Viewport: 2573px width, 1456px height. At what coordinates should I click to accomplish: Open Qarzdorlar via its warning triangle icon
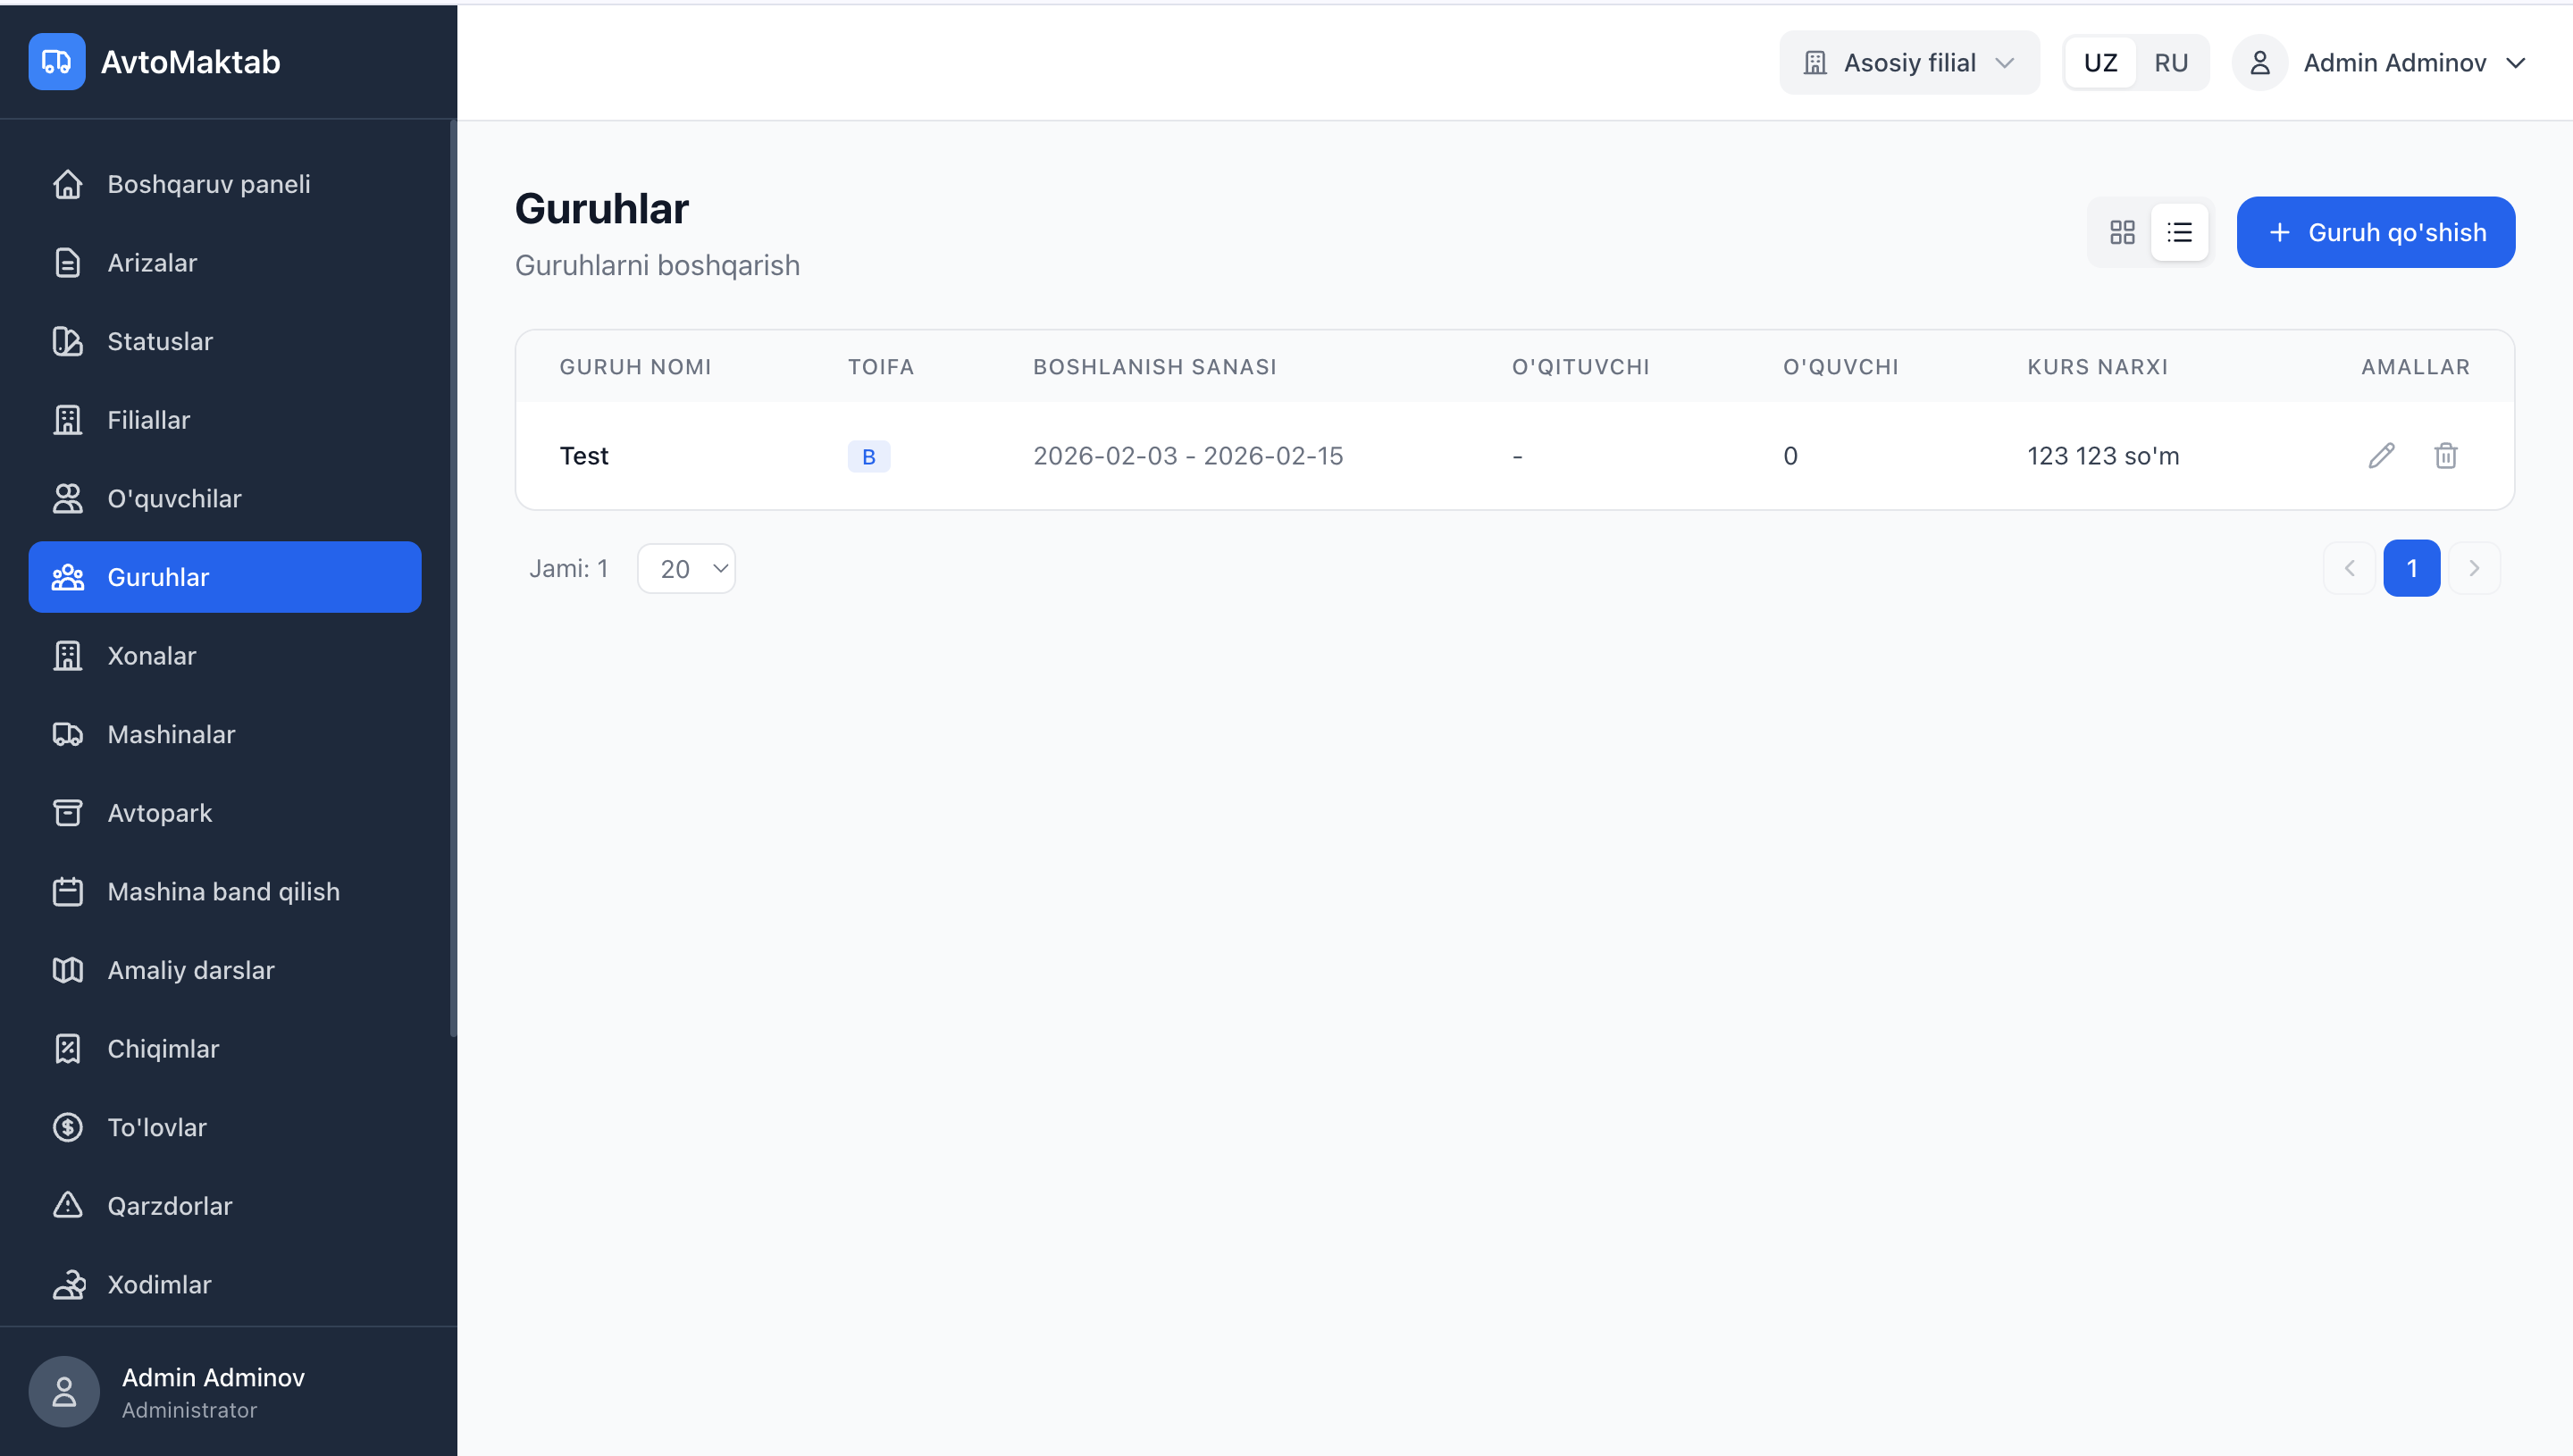click(x=67, y=1206)
